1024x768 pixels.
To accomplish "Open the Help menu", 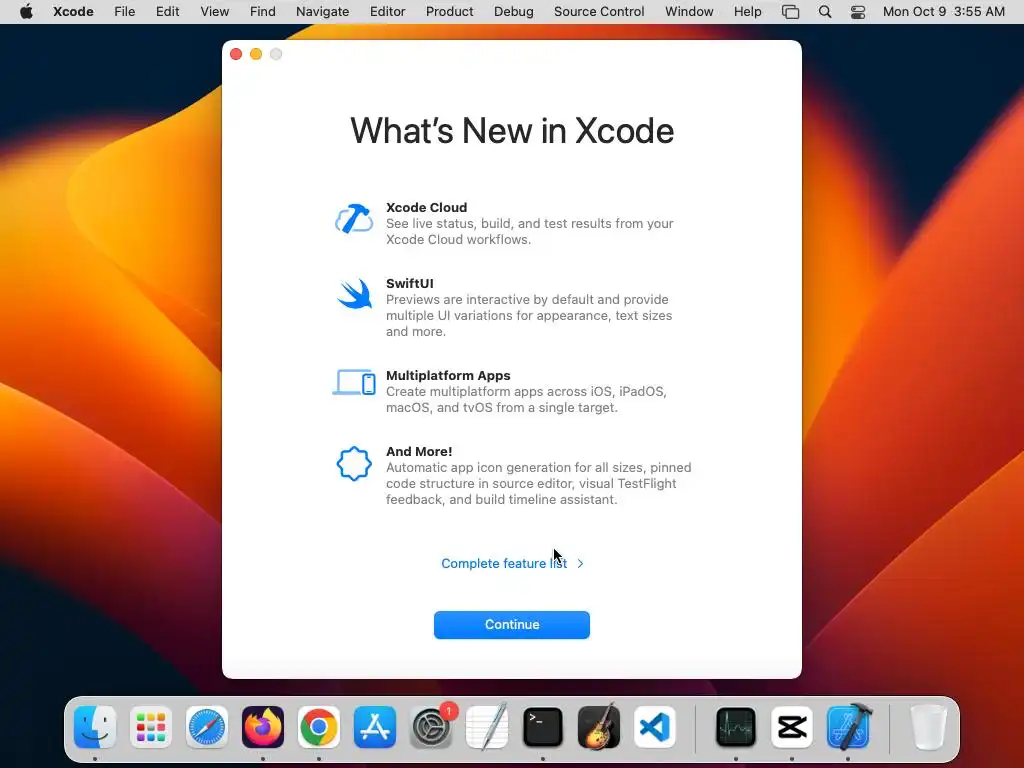I will 747,12.
